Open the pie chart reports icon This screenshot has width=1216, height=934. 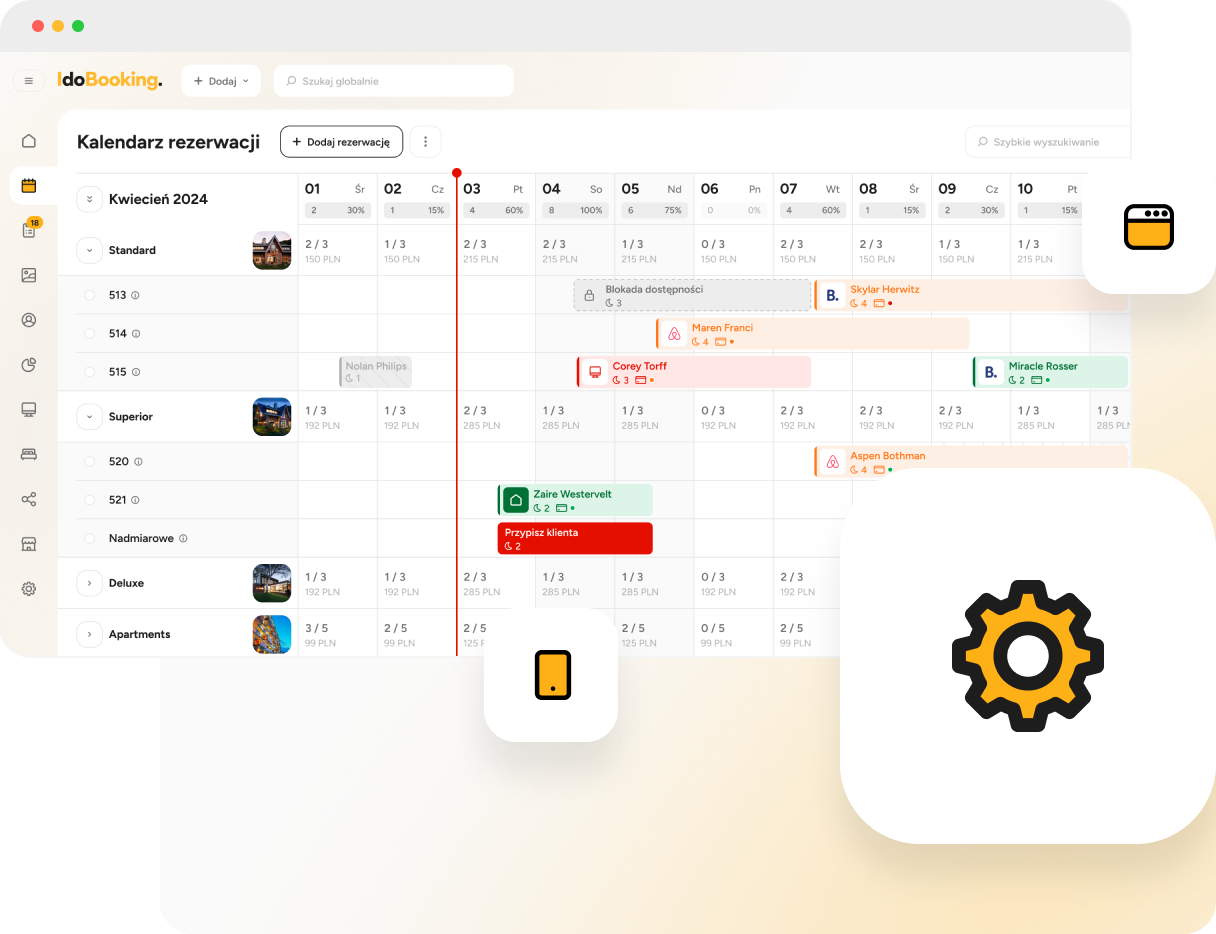point(29,365)
